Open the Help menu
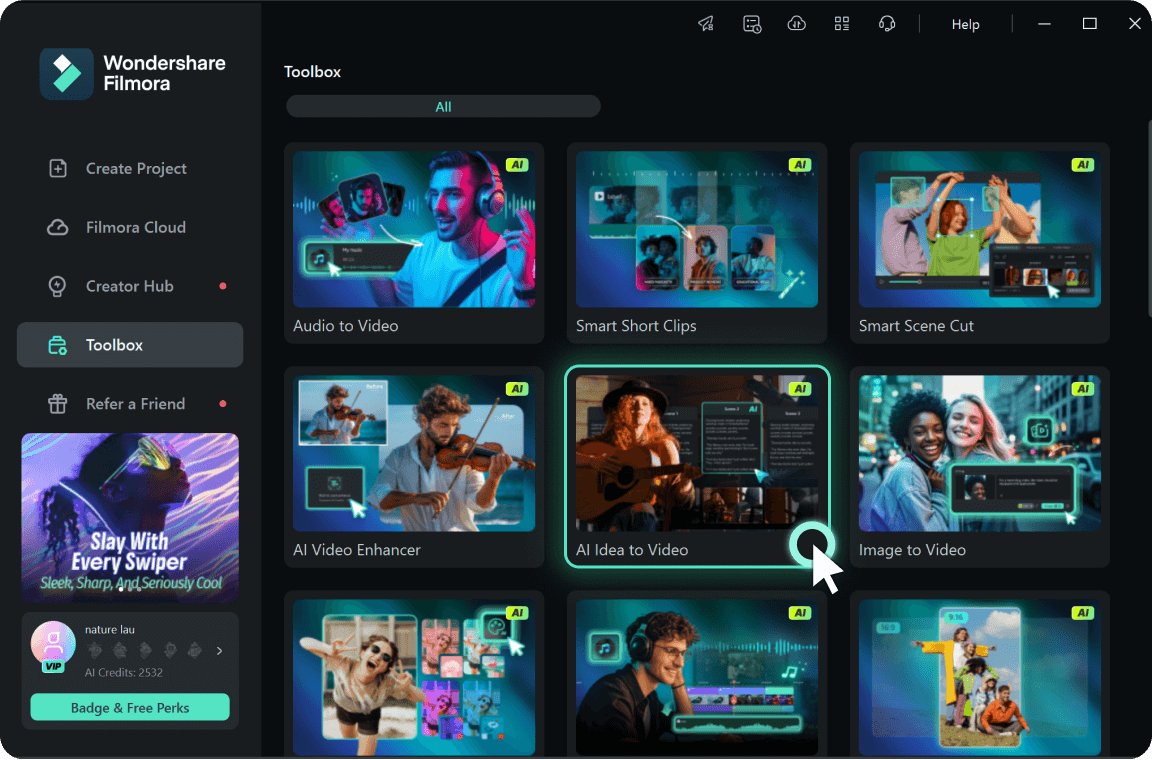 965,24
